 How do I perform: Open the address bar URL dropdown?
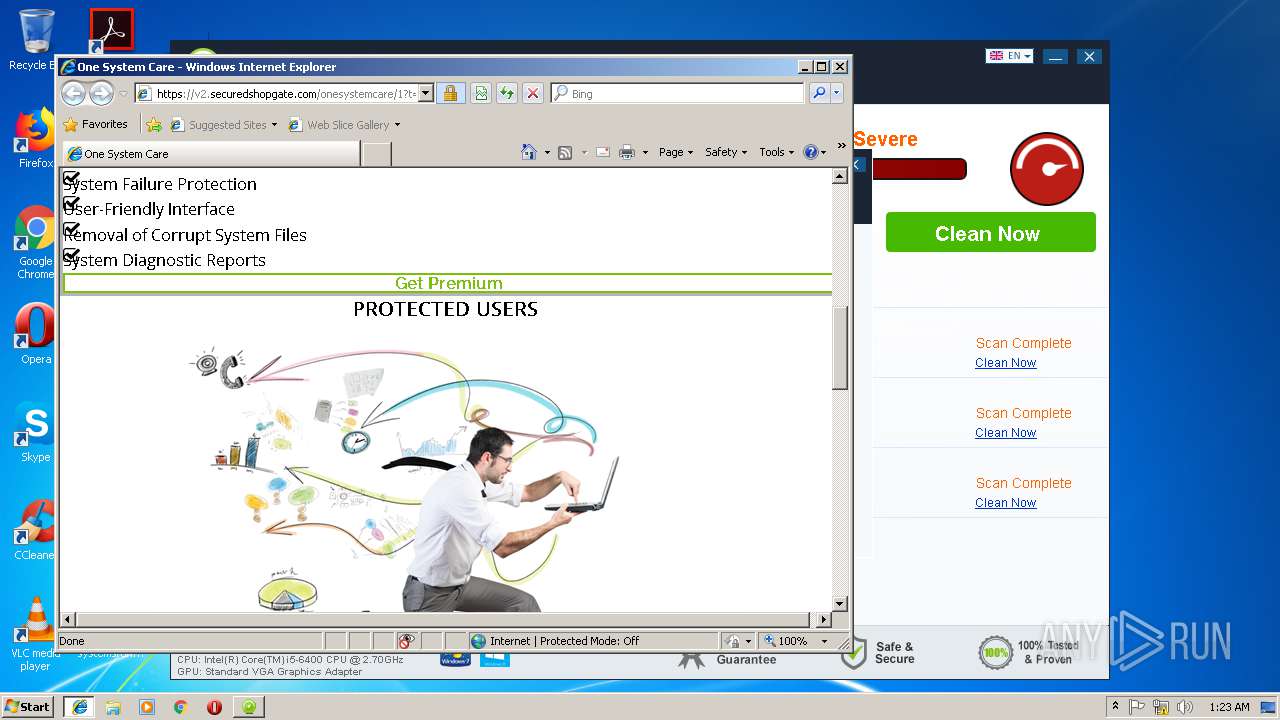[x=425, y=93]
